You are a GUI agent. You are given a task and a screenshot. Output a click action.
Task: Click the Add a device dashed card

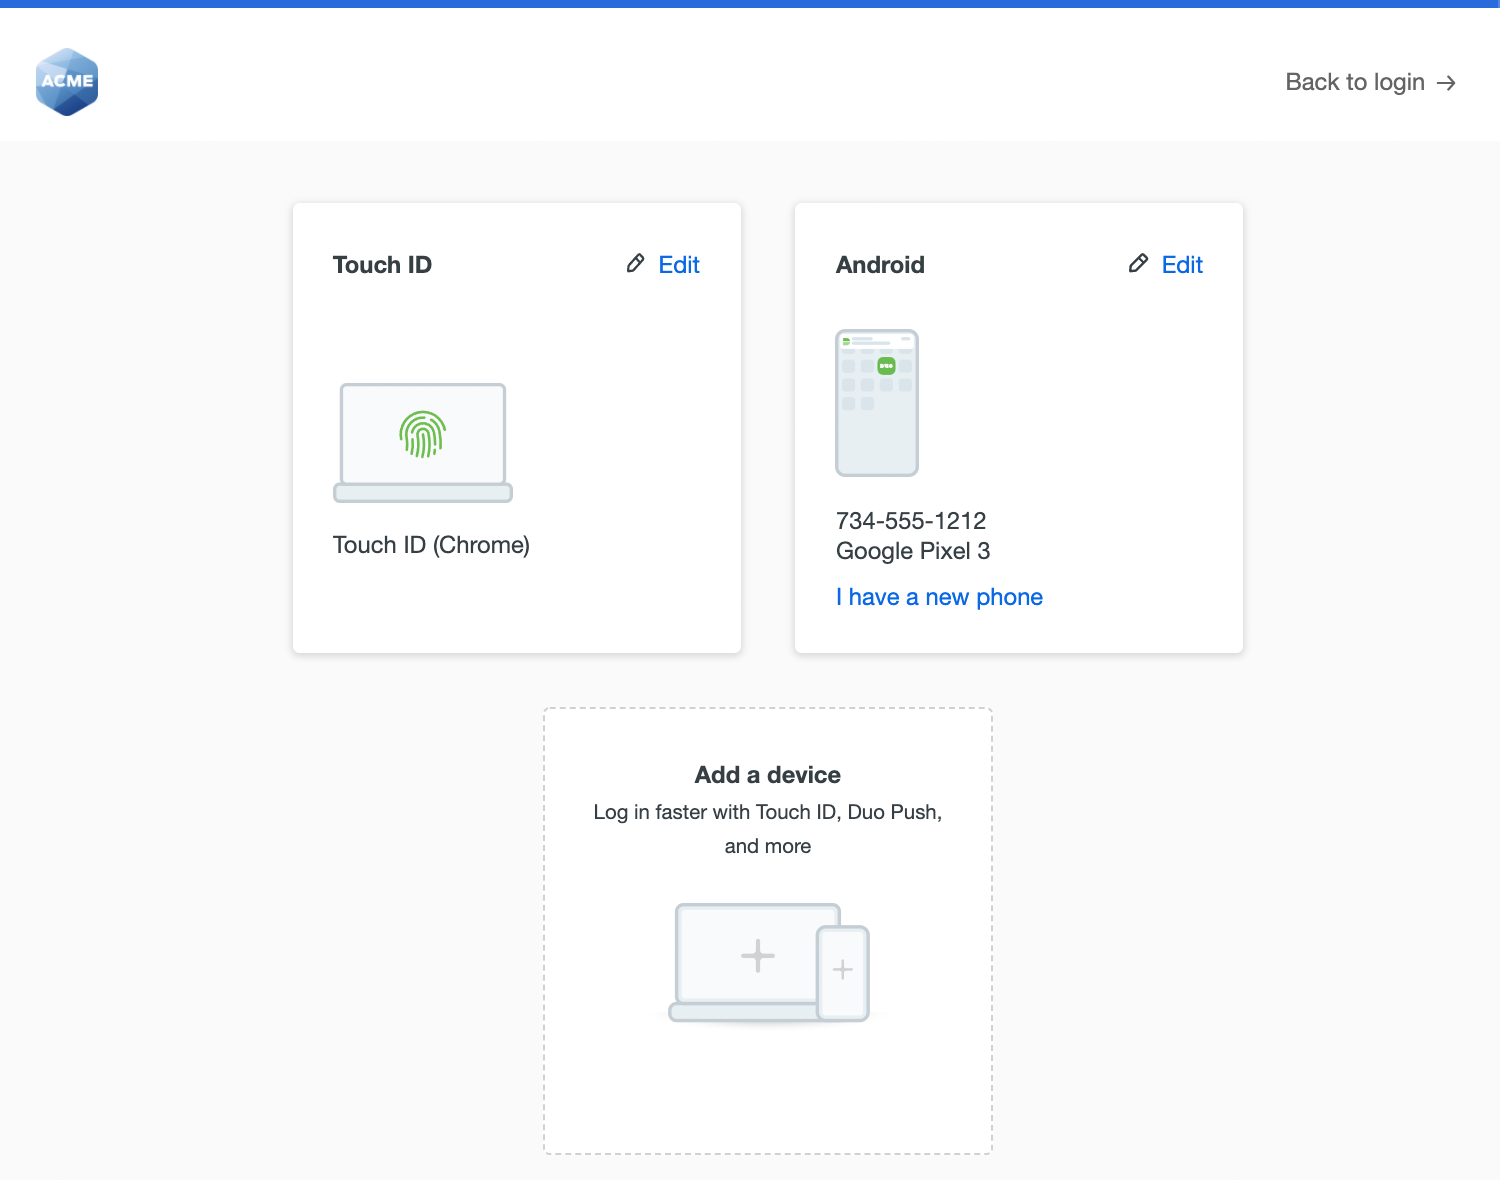(767, 929)
